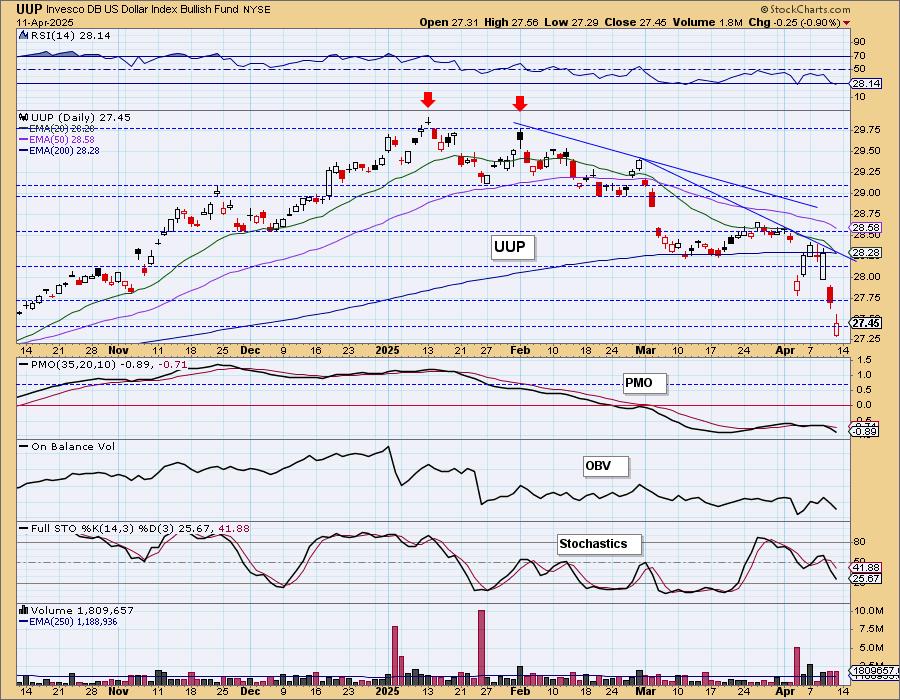Click the volume bars icon beside Volume
The height and width of the screenshot is (700, 900).
coord(24,610)
